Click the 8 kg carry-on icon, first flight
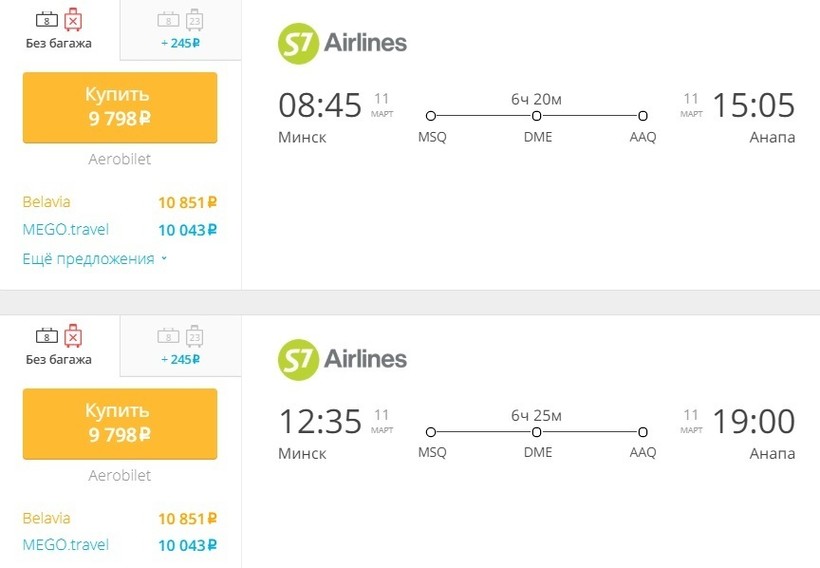 (46, 19)
